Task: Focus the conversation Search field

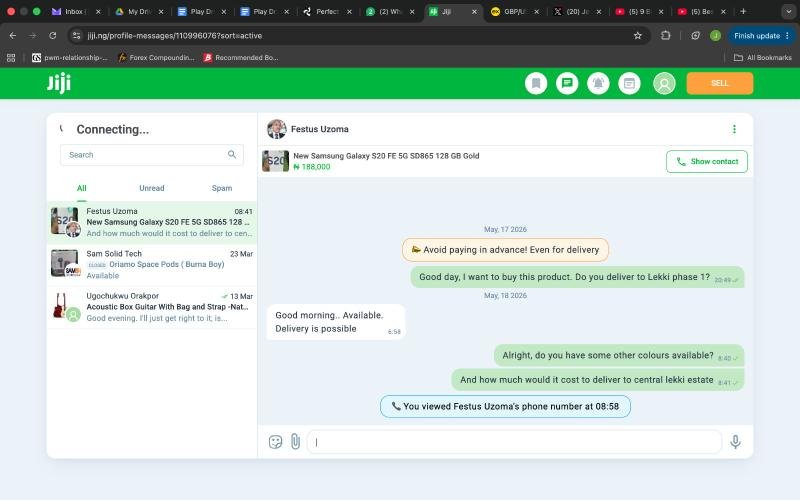Action: tap(152, 155)
